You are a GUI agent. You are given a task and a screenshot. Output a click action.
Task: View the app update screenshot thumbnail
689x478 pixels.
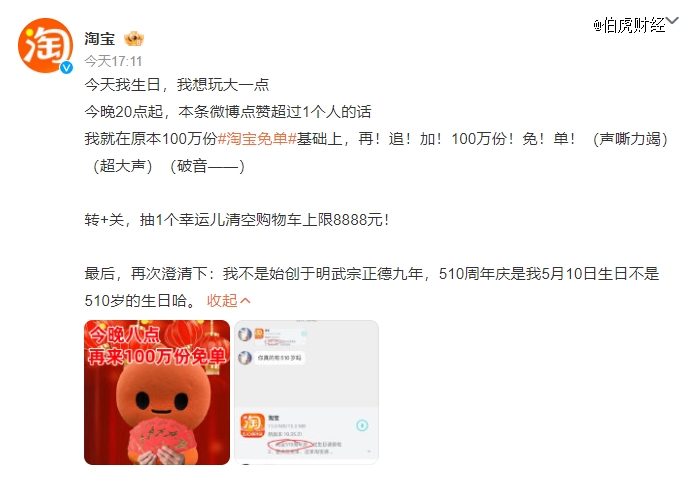pyautogui.click(x=306, y=392)
